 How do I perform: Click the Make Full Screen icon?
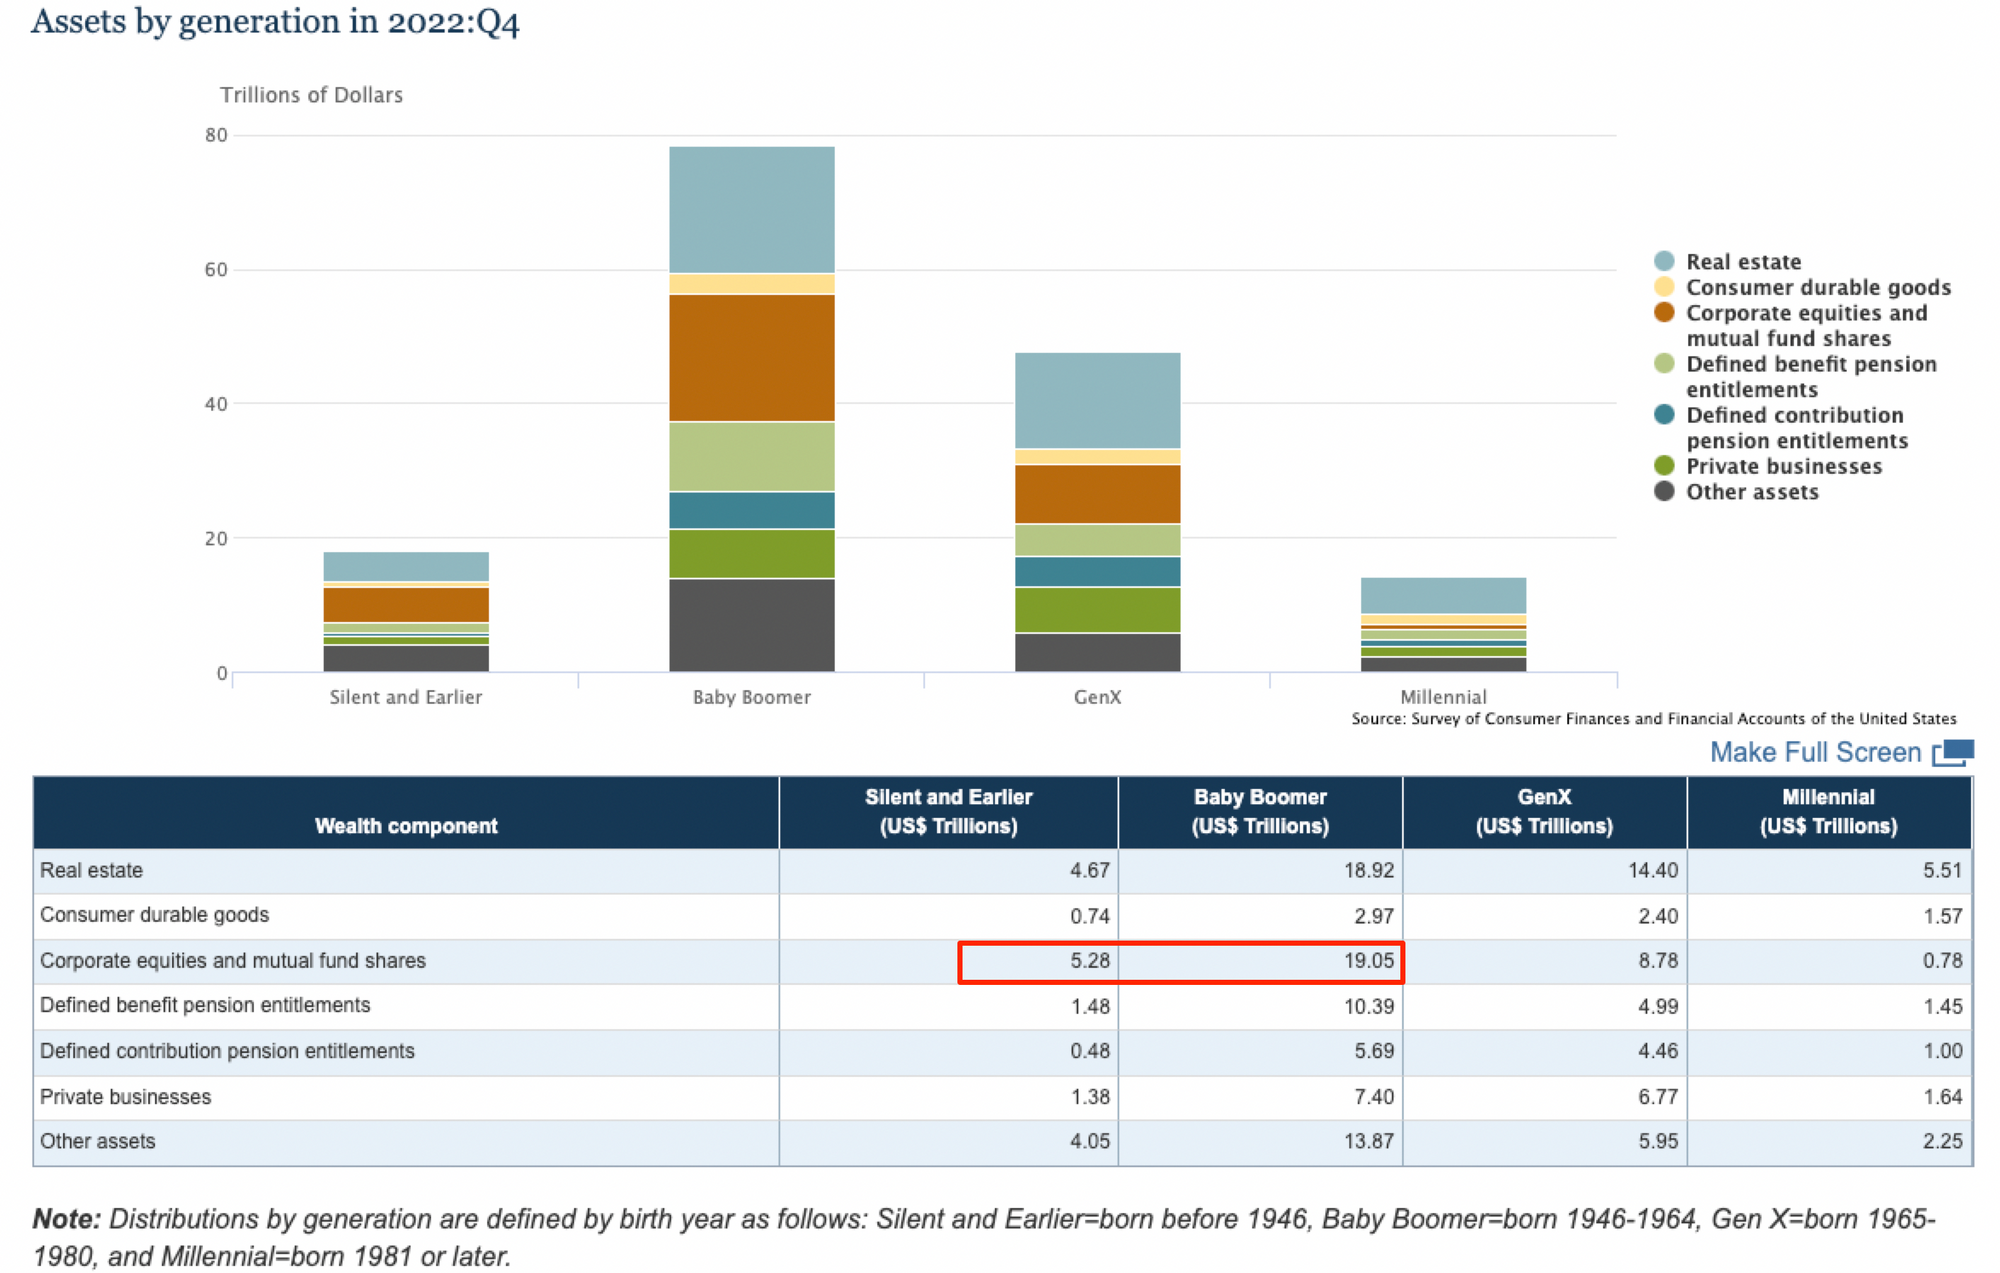[x=1953, y=752]
